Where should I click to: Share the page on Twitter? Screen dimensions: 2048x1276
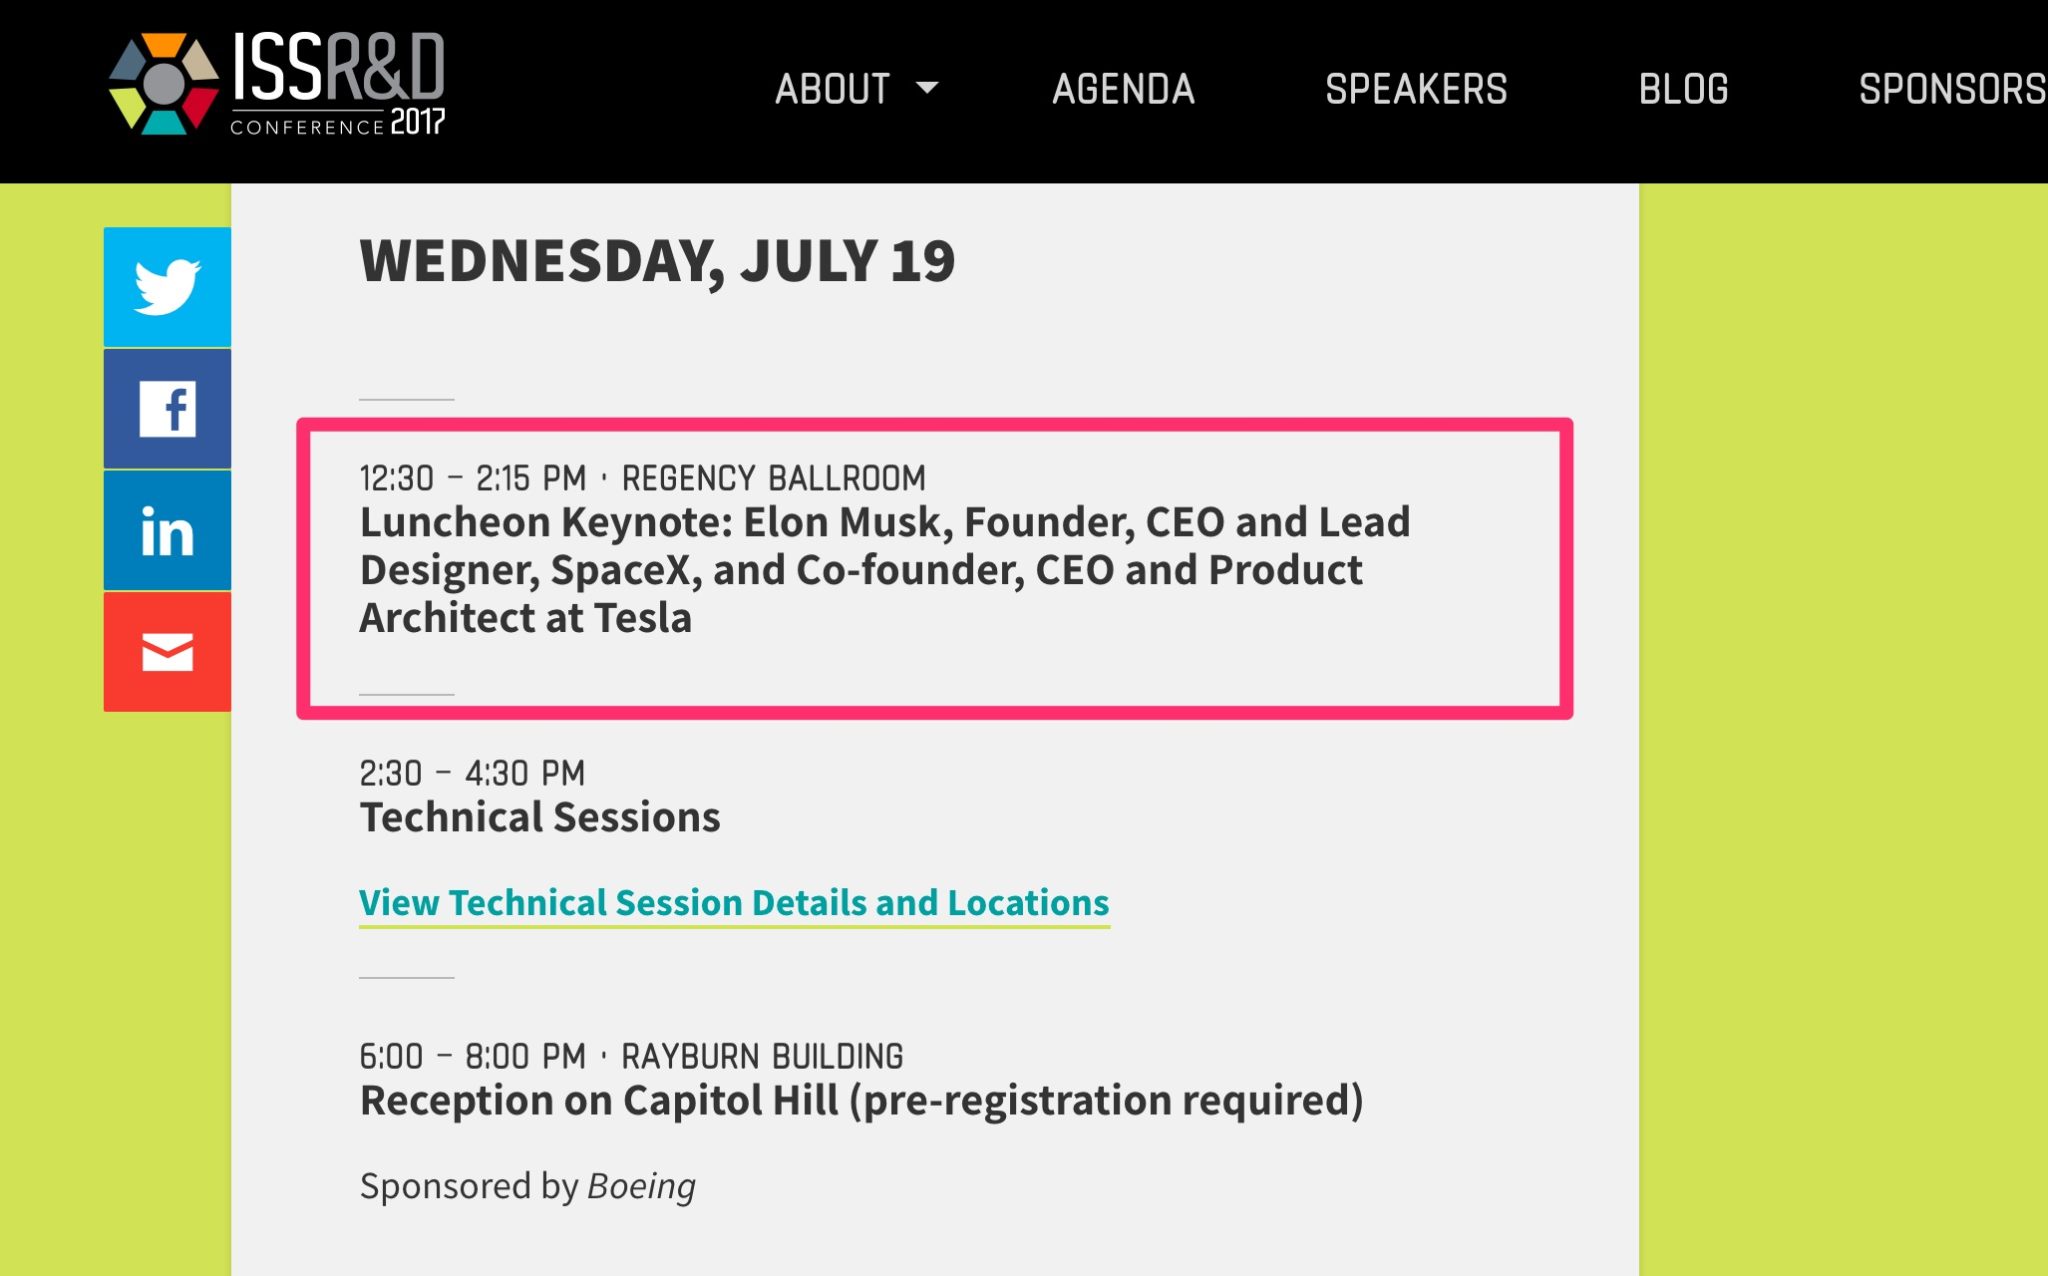click(x=167, y=287)
